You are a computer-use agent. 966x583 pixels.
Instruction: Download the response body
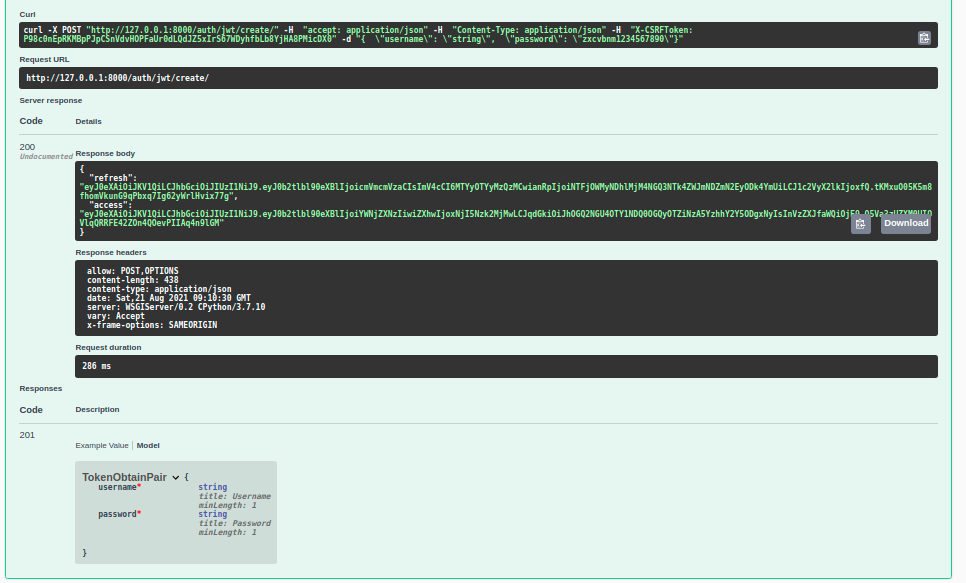pyautogui.click(x=906, y=224)
